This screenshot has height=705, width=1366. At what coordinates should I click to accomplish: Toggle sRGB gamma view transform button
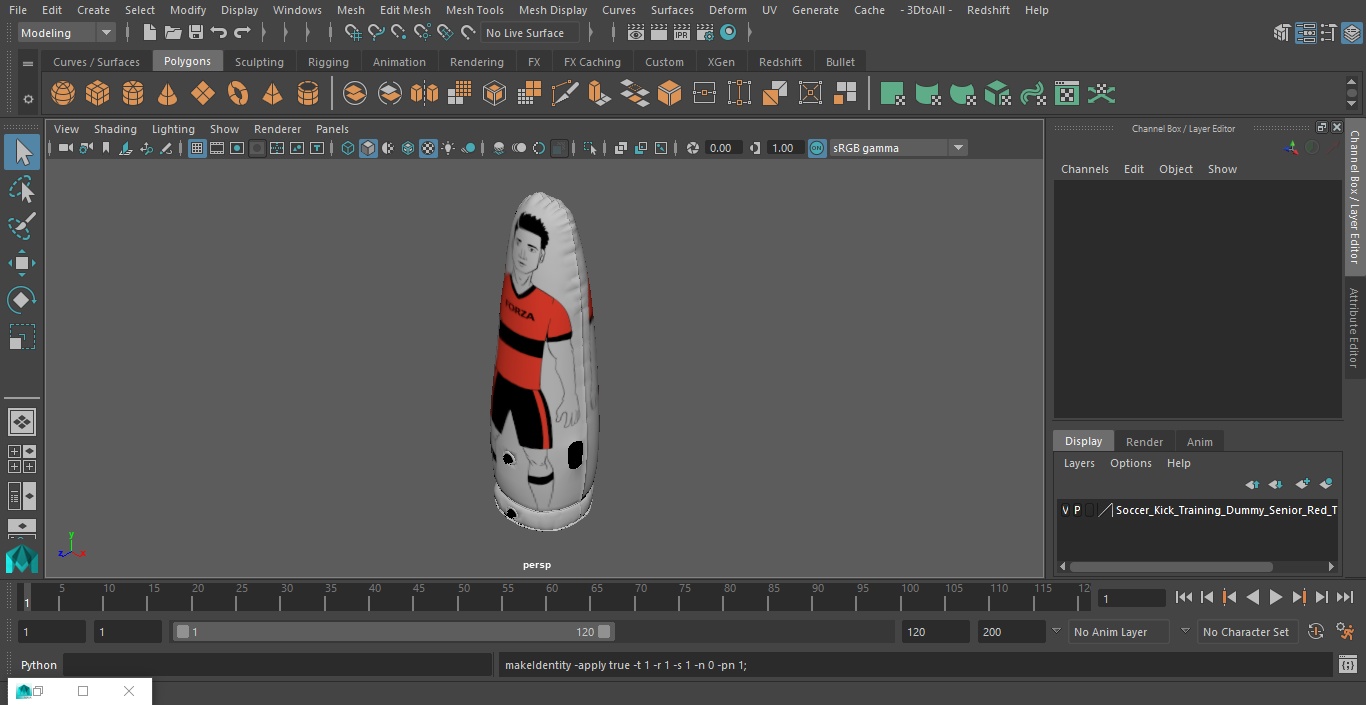point(817,148)
